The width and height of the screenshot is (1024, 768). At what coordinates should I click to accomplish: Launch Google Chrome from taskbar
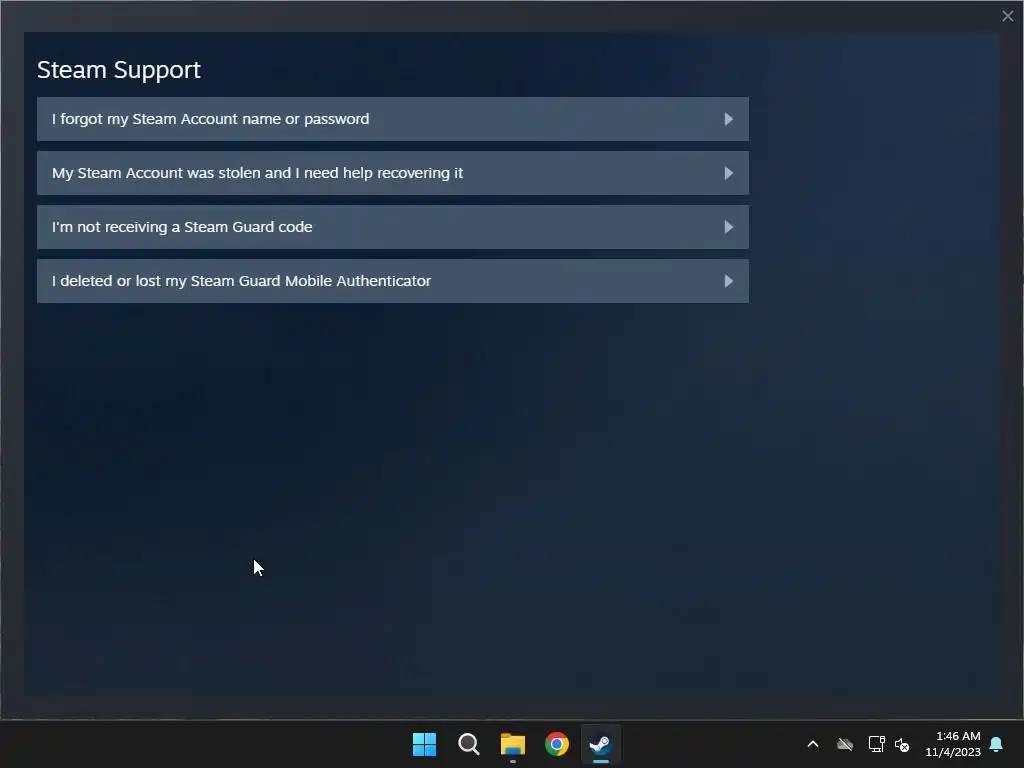point(557,744)
